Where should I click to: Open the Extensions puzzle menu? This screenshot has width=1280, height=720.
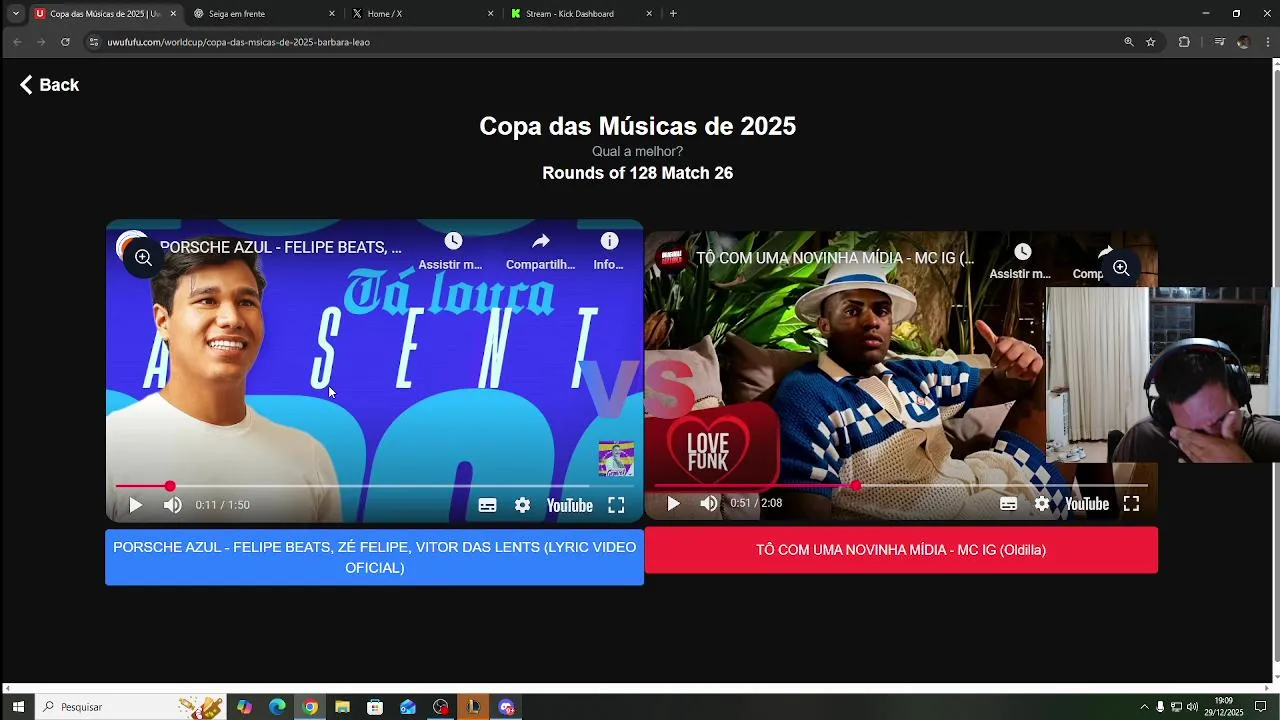tap(1184, 42)
